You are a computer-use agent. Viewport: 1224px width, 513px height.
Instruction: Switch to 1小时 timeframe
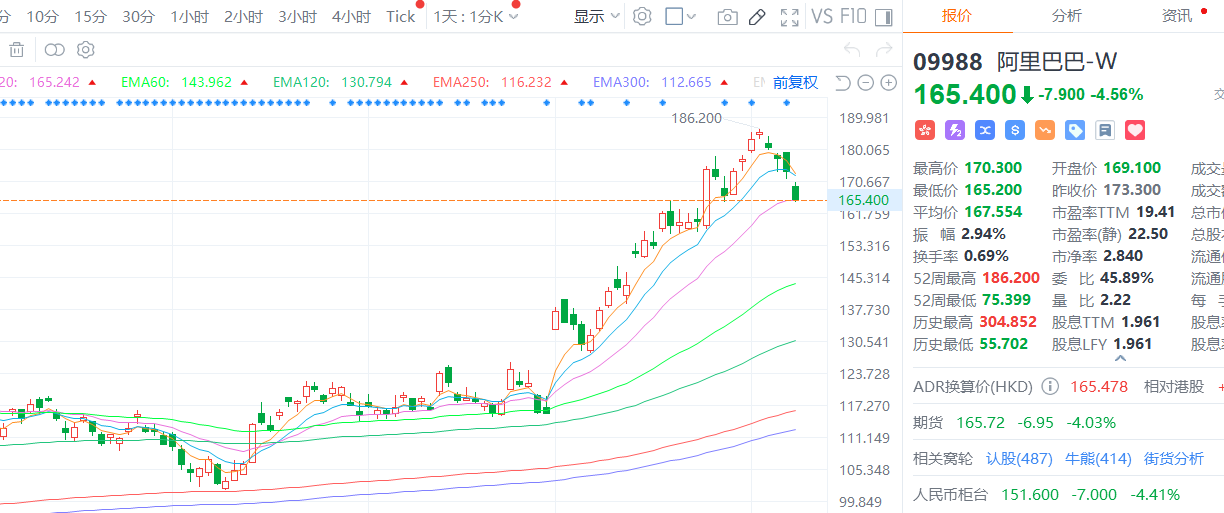click(190, 16)
